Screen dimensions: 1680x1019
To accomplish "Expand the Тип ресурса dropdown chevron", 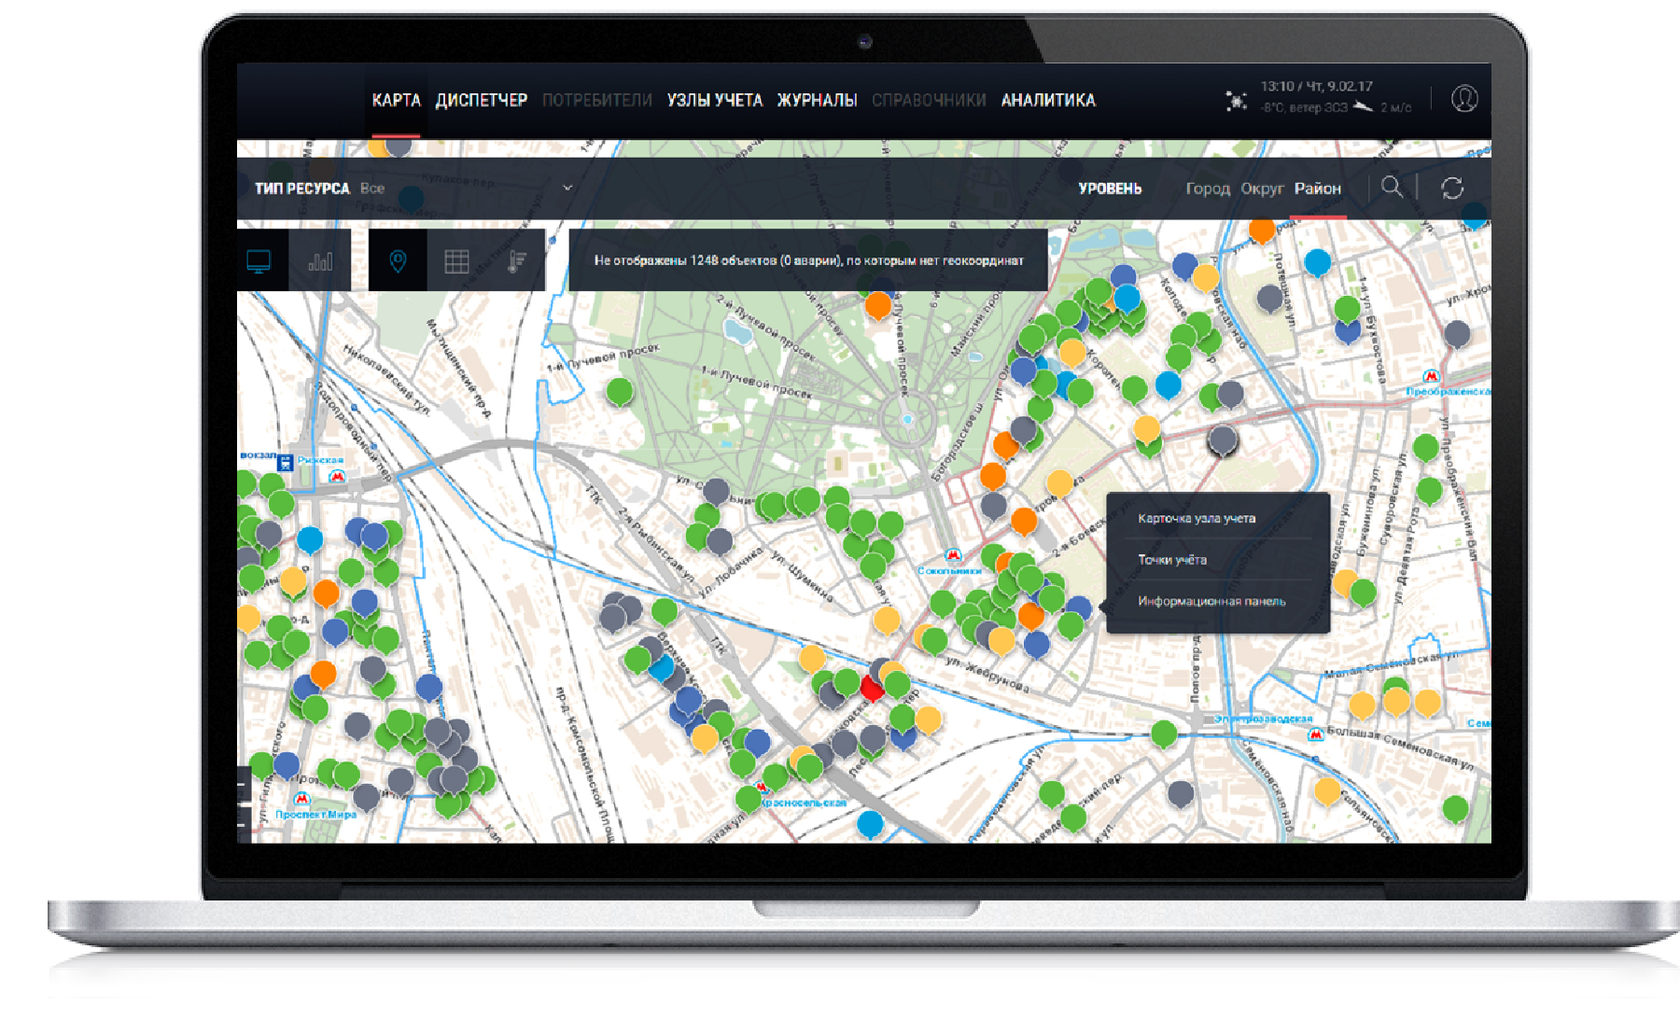I will pyautogui.click(x=567, y=188).
